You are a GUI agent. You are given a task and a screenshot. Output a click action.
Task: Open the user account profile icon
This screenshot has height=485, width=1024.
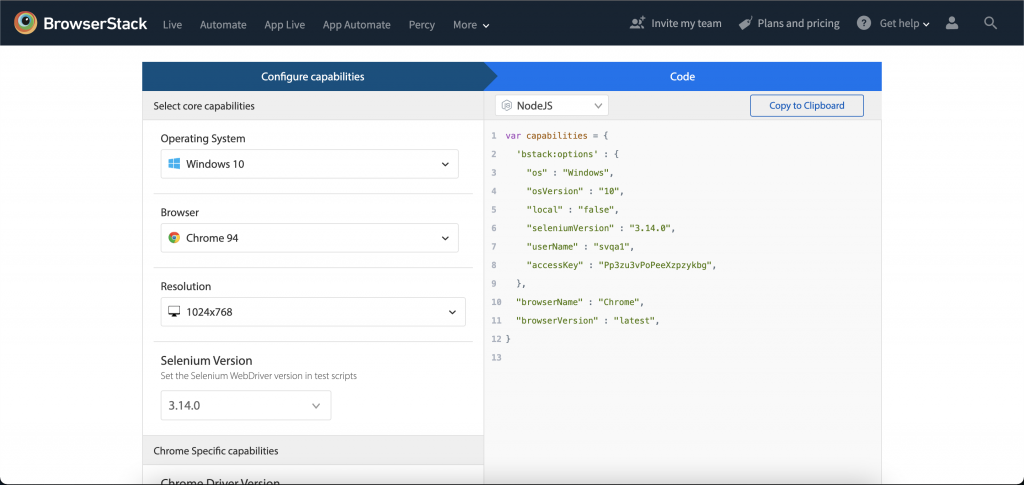point(952,23)
